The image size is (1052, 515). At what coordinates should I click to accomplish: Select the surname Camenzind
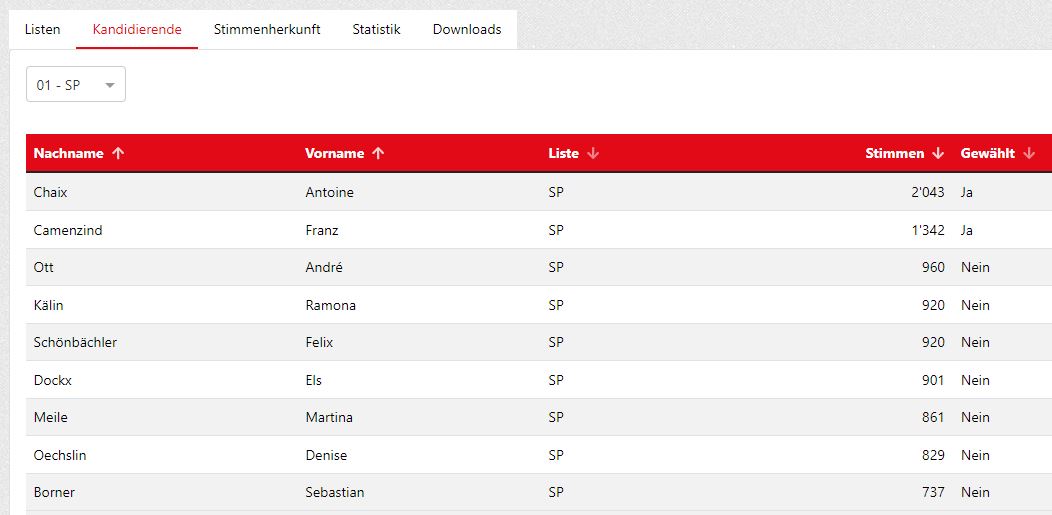(68, 230)
